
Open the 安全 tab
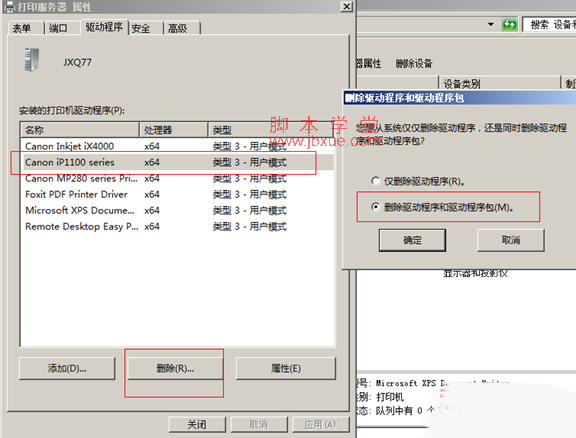141,28
